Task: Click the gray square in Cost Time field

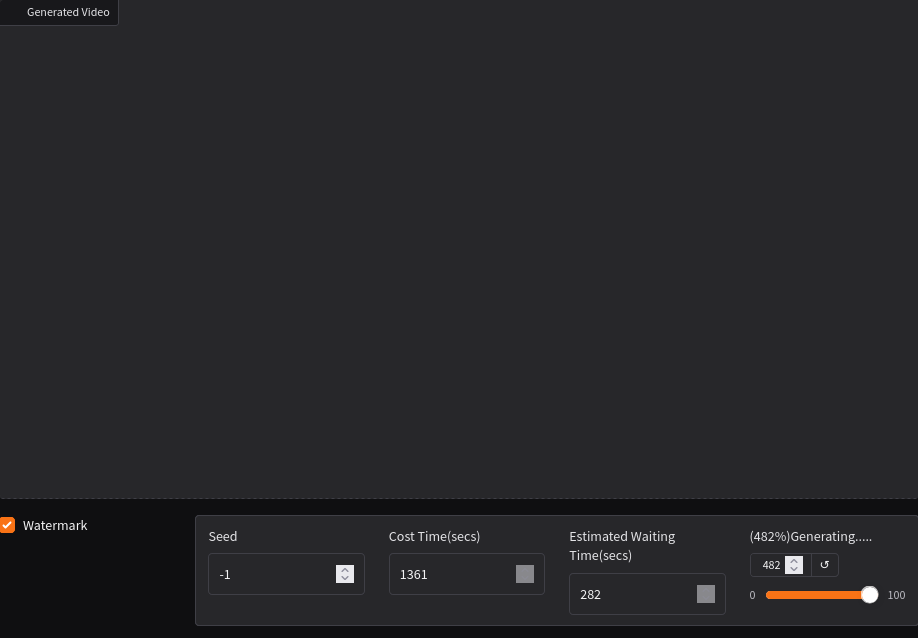Action: [x=525, y=574]
